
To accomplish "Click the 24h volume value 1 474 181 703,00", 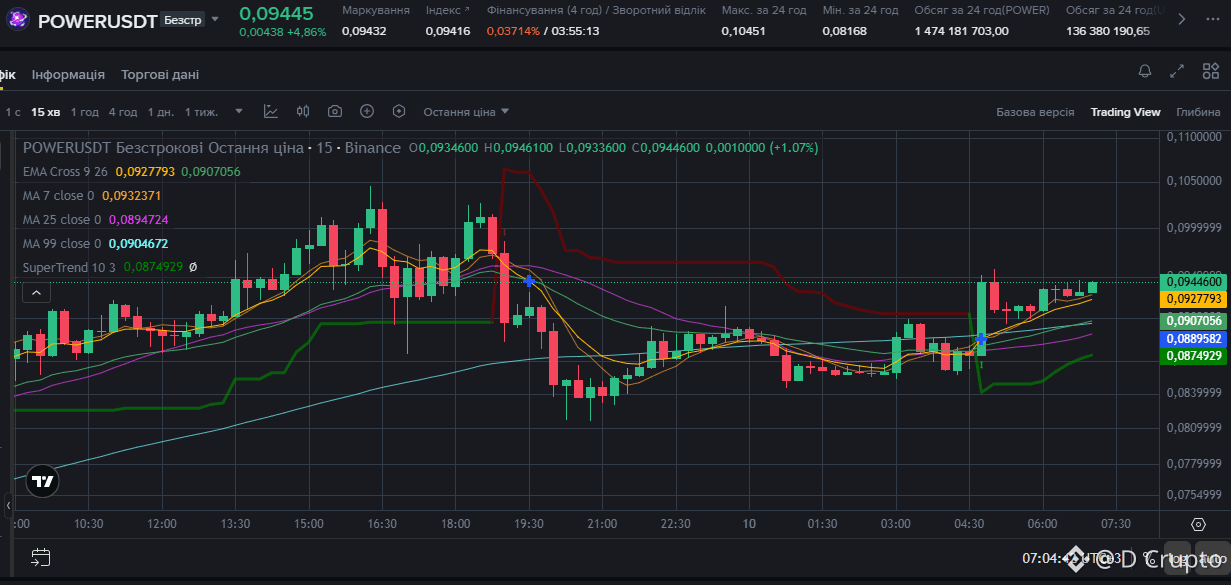I will click(x=961, y=31).
